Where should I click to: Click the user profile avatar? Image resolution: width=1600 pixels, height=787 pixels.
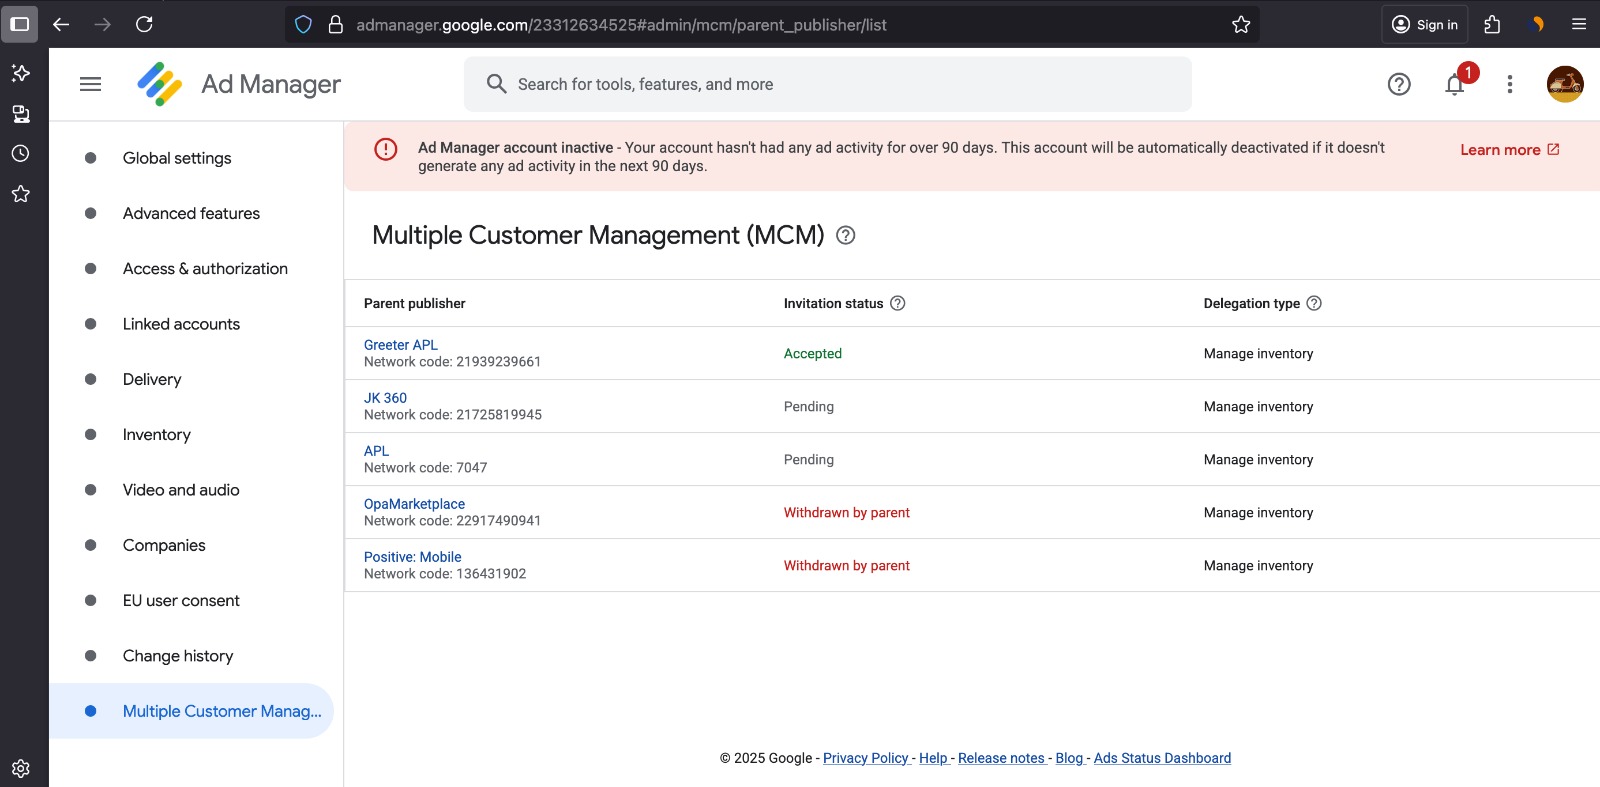pos(1564,85)
